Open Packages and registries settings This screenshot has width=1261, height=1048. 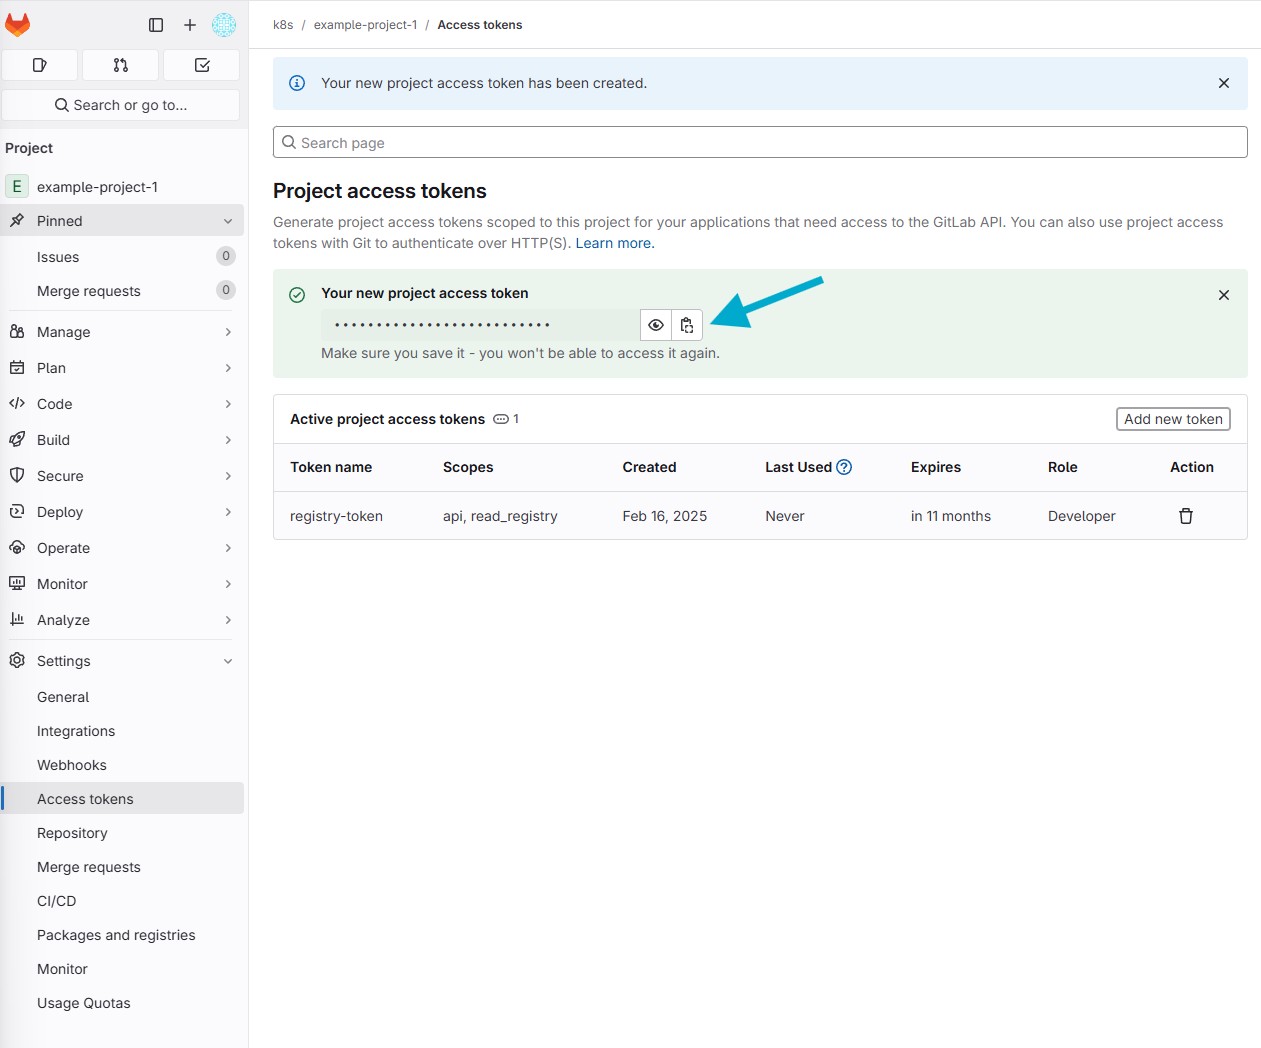[x=116, y=935]
